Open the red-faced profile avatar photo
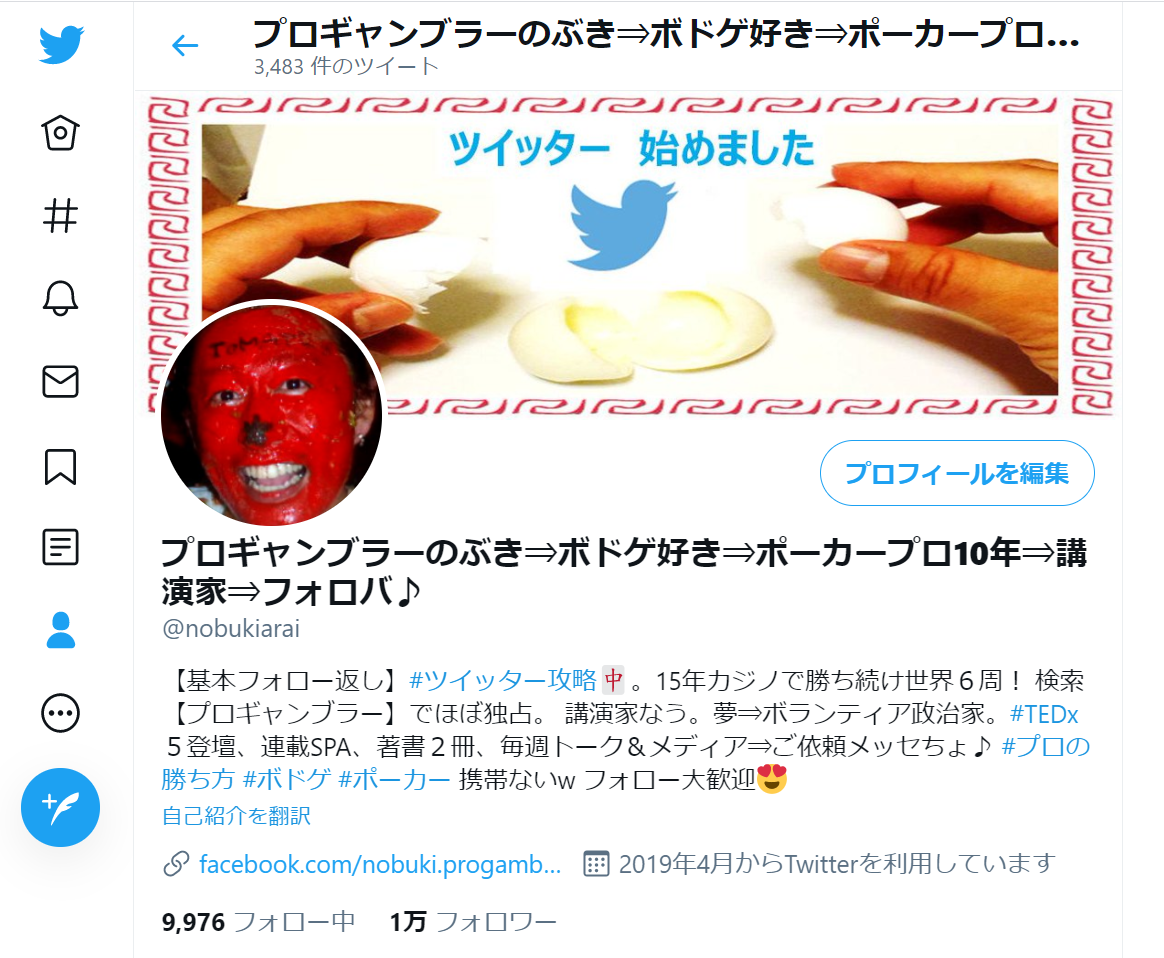The width and height of the screenshot is (1164, 958). (272, 413)
